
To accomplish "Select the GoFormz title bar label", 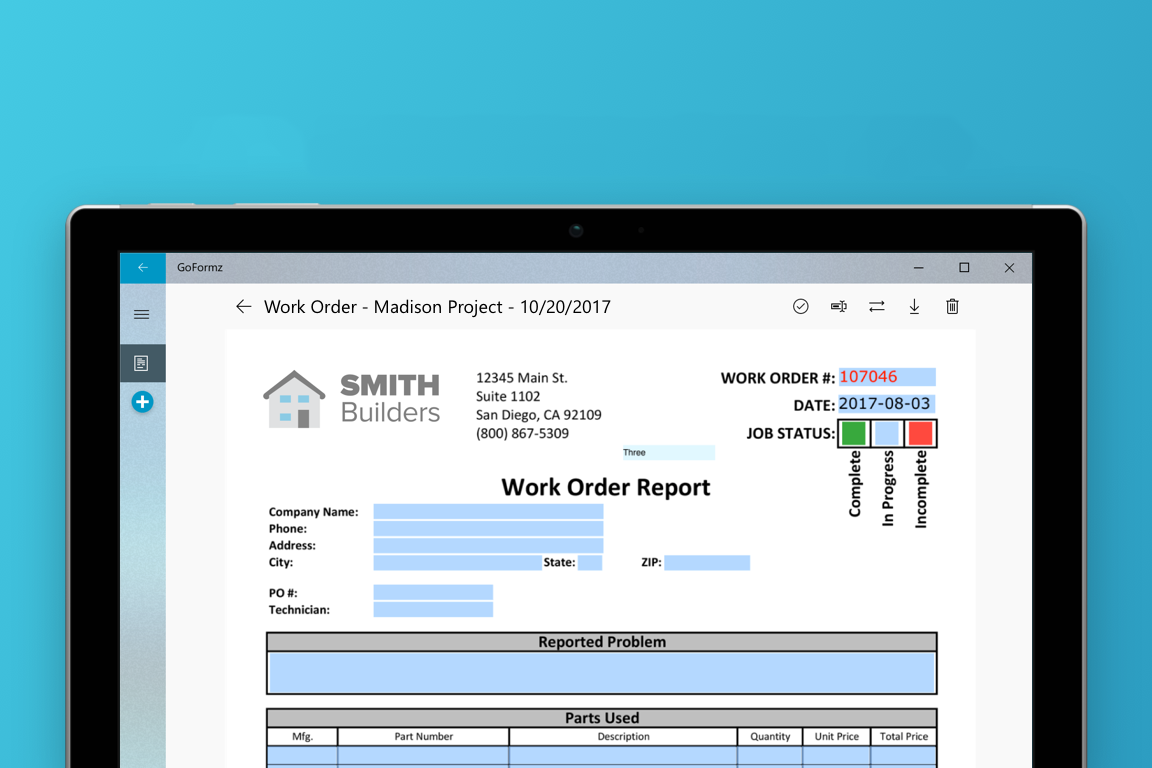I will pos(200,267).
